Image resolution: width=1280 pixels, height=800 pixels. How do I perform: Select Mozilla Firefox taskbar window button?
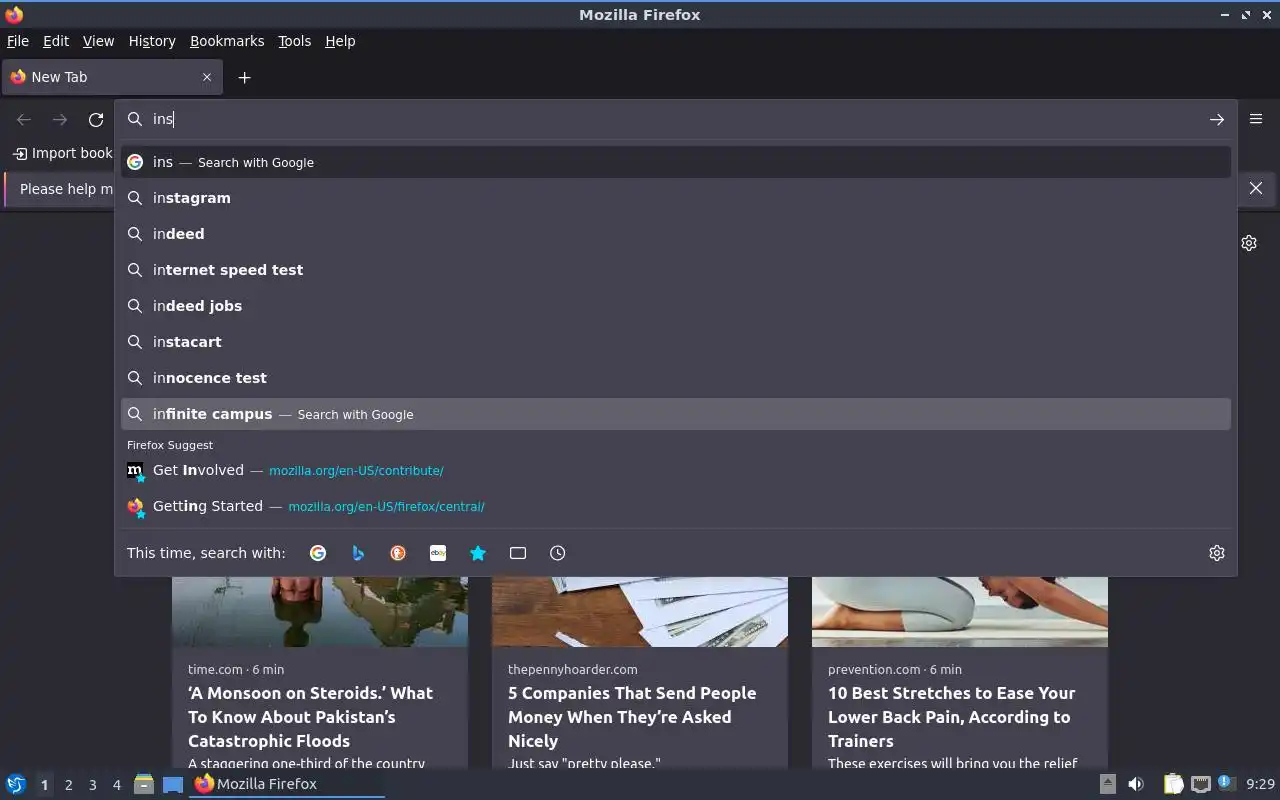click(288, 784)
